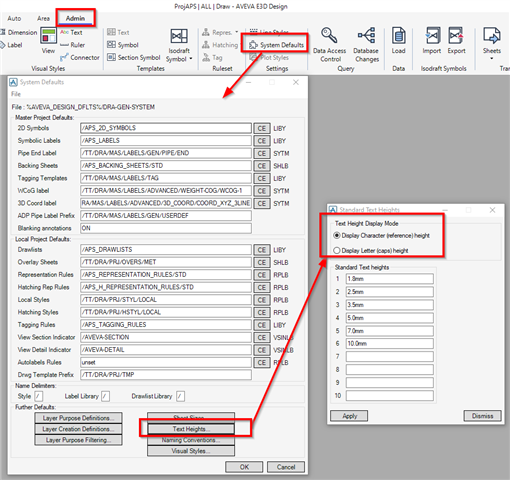Click CE button for Pipe End Label
The width and height of the screenshot is (510, 480).
pyautogui.click(x=262, y=153)
